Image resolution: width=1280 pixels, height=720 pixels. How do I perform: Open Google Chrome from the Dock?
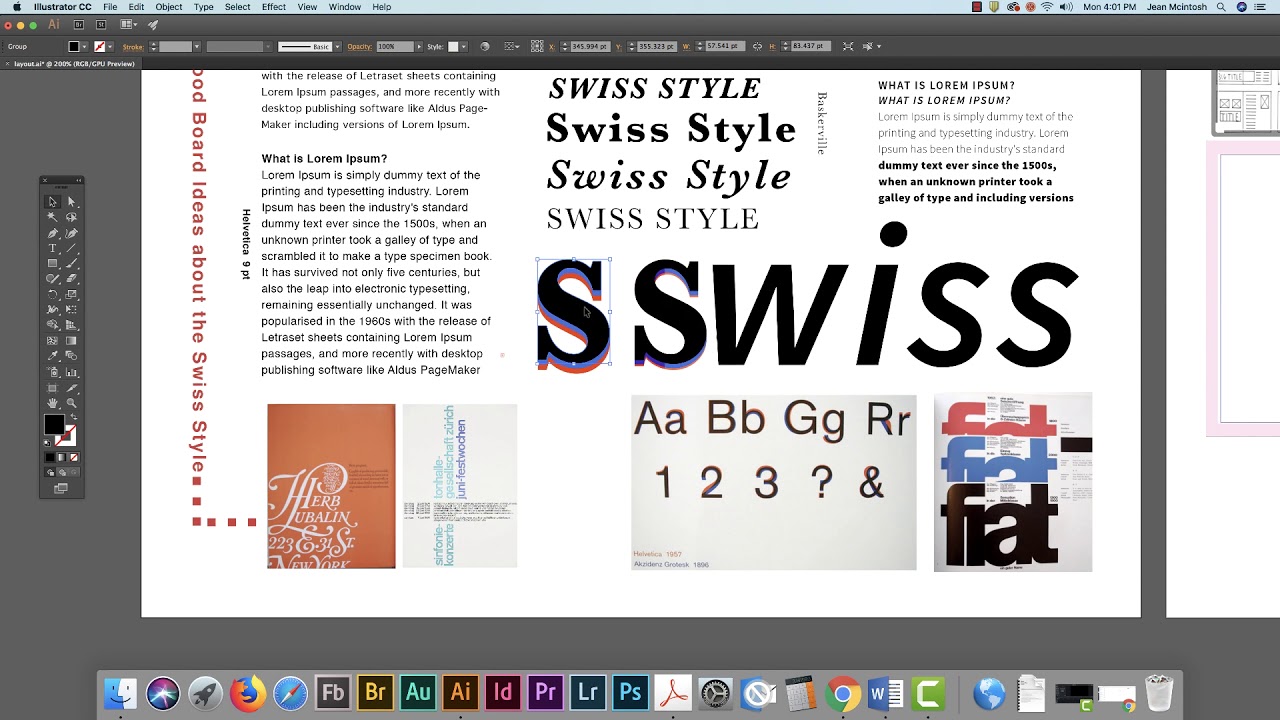tap(843, 692)
